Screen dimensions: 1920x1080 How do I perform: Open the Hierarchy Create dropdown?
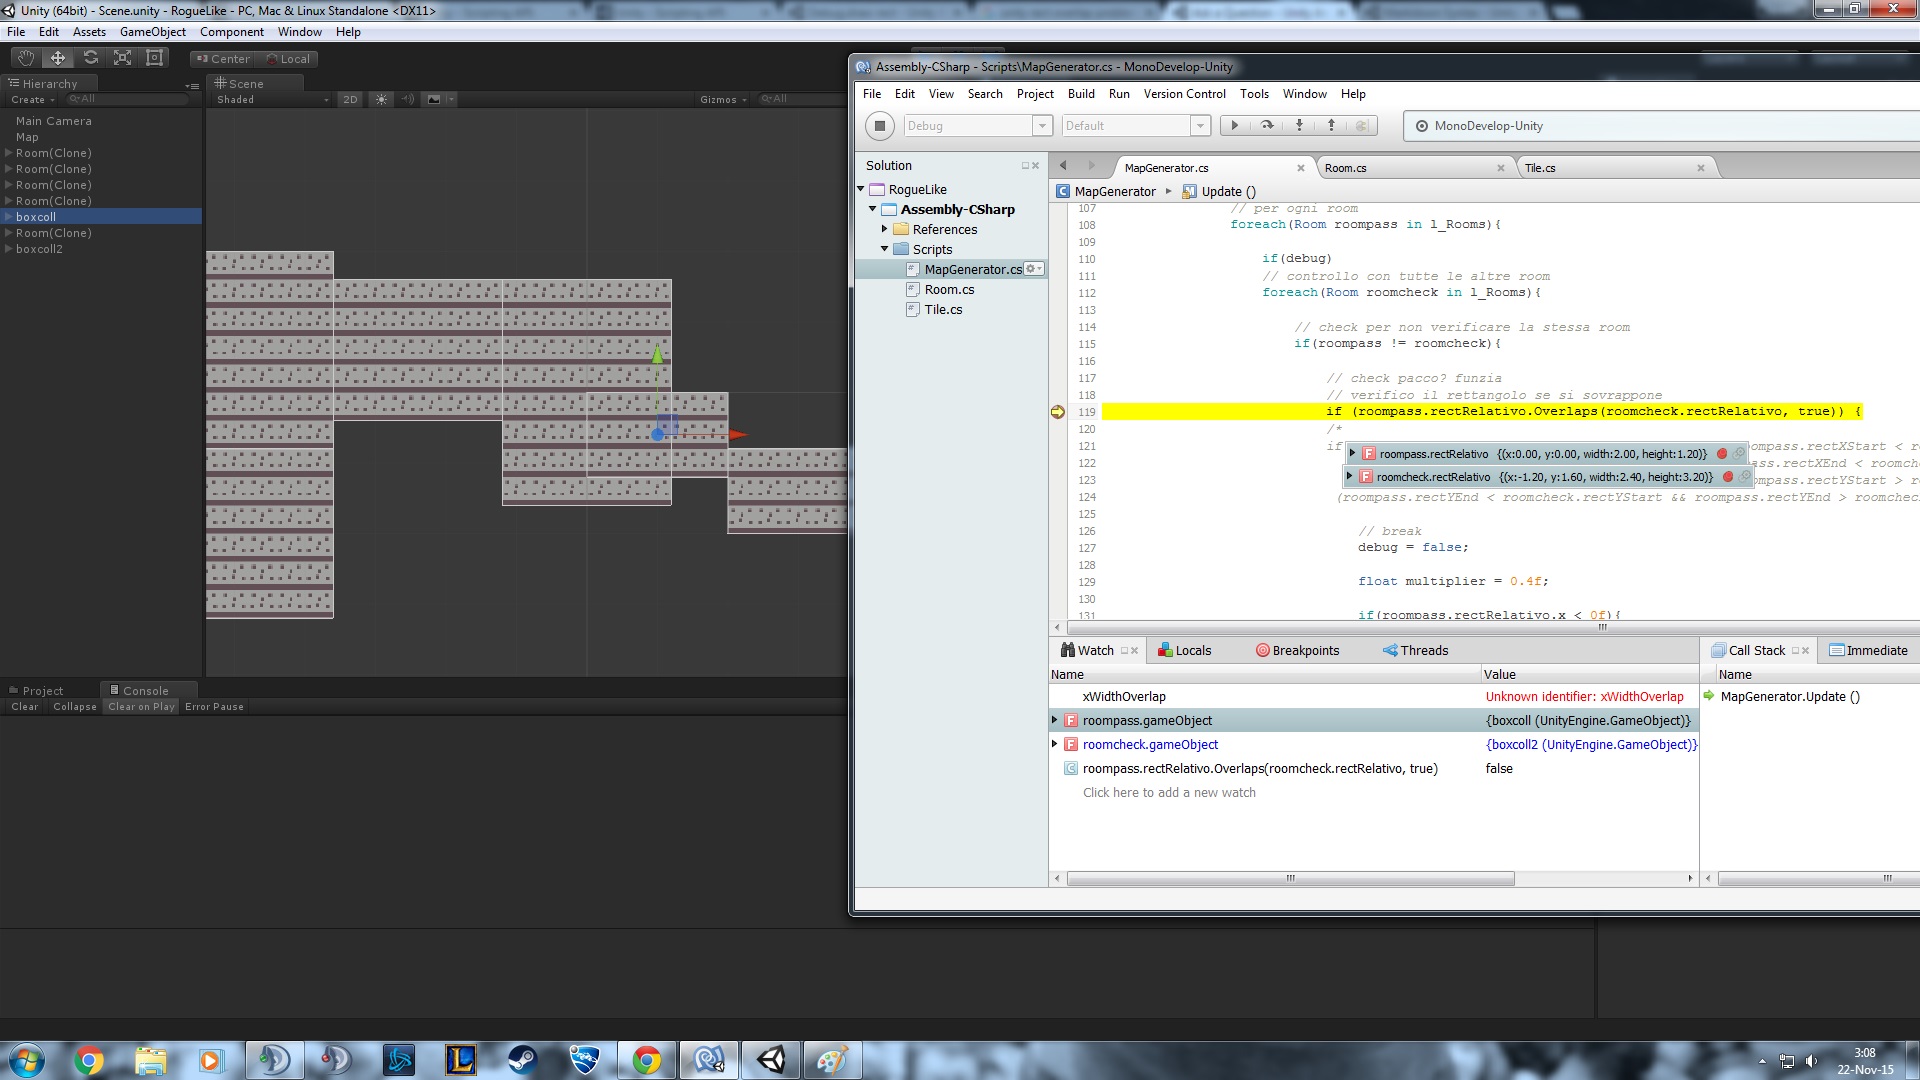[x=32, y=99]
